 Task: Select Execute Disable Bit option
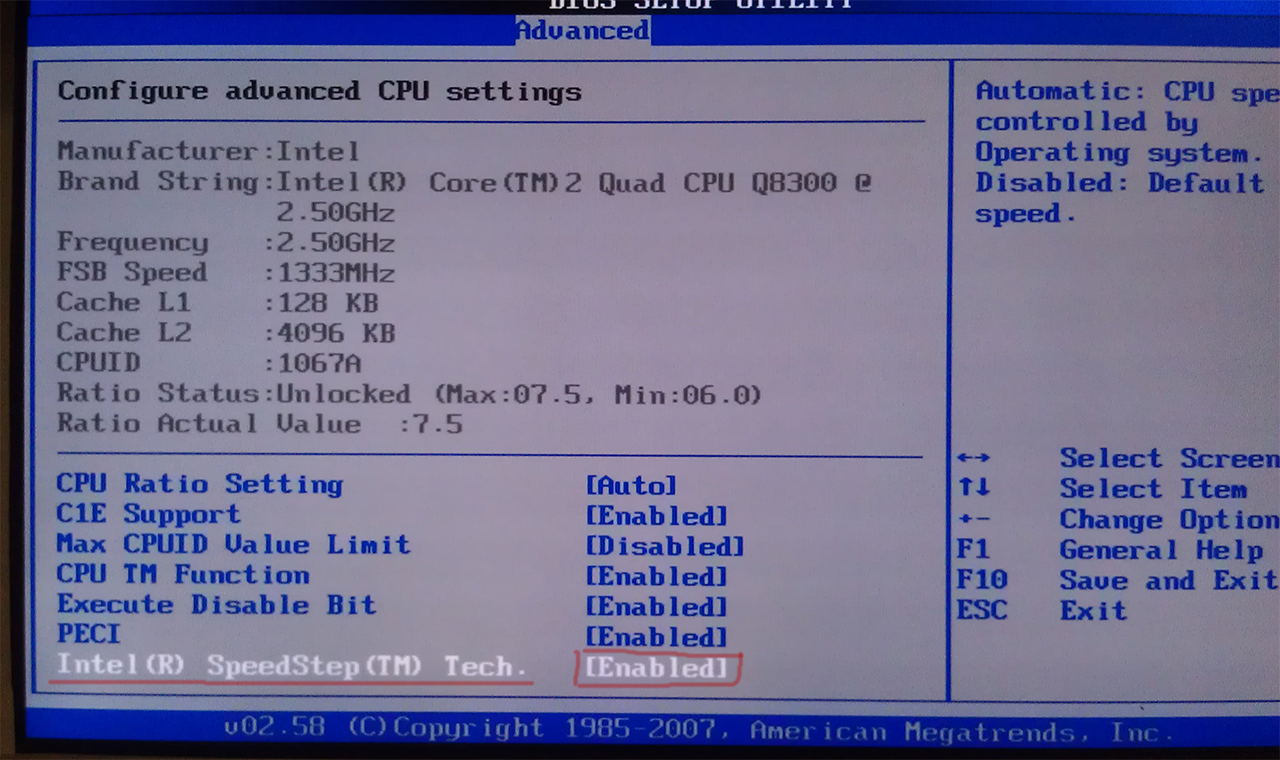(216, 605)
